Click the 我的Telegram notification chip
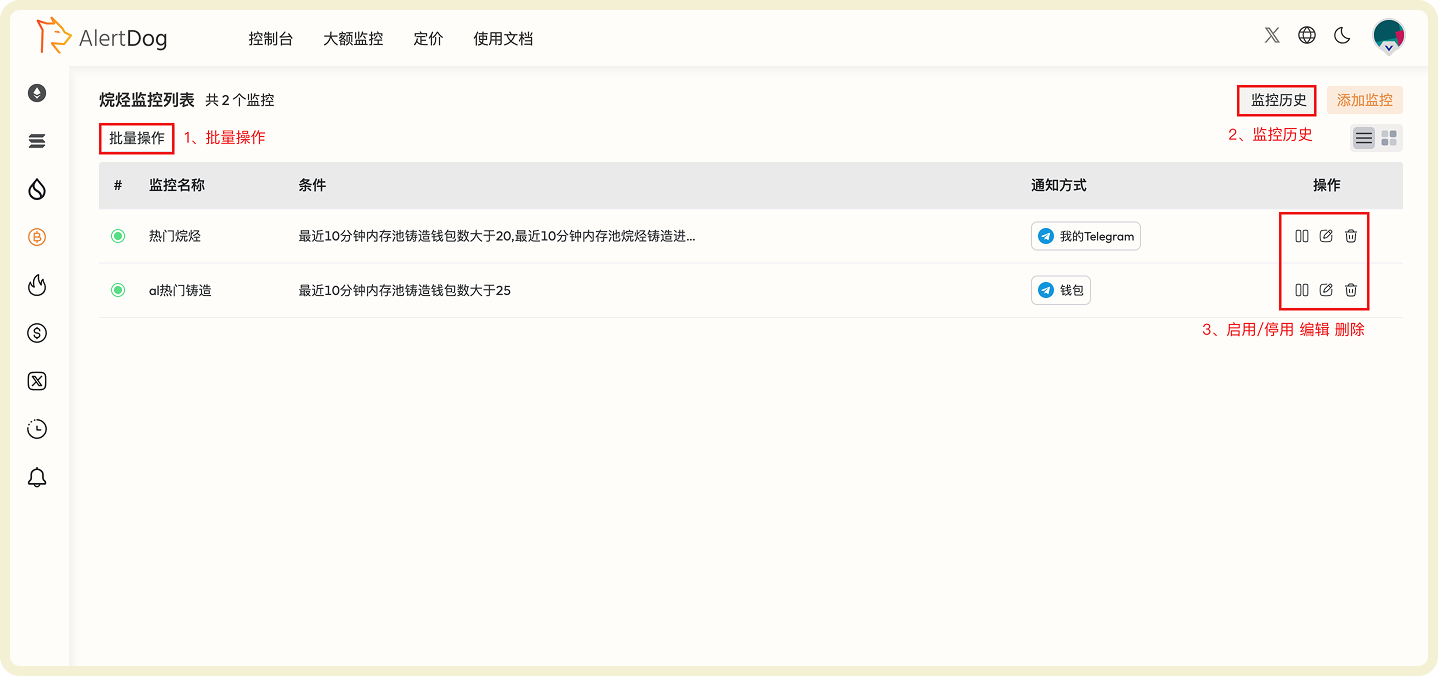Image resolution: width=1438 pixels, height=676 pixels. (x=1085, y=235)
